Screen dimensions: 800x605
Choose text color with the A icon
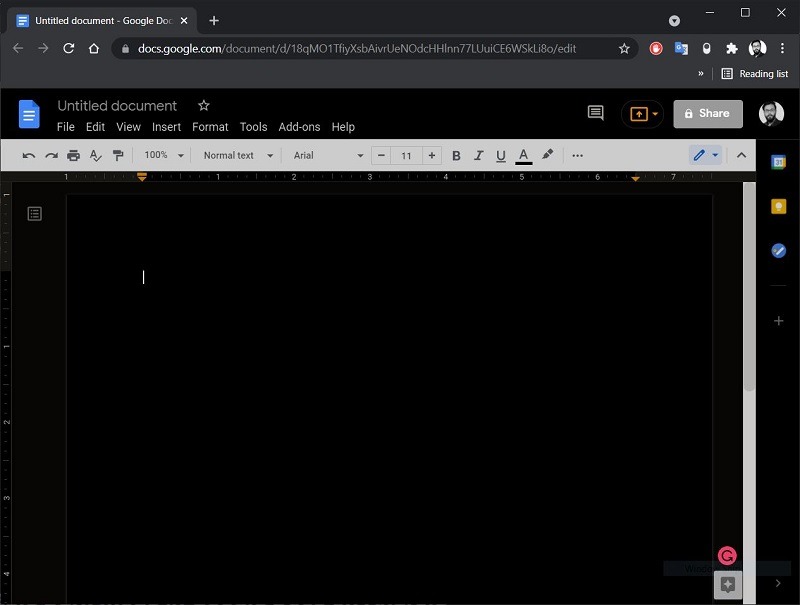pos(523,156)
